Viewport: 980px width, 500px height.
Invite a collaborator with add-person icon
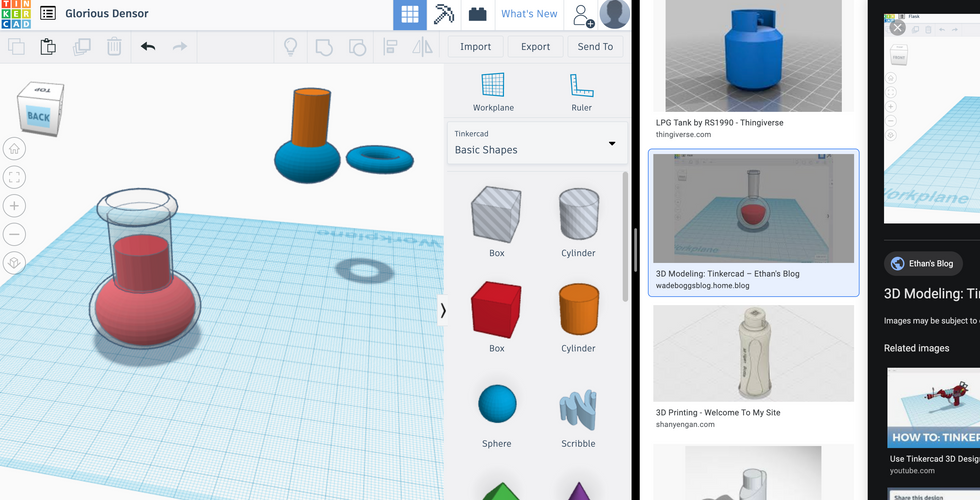(582, 14)
